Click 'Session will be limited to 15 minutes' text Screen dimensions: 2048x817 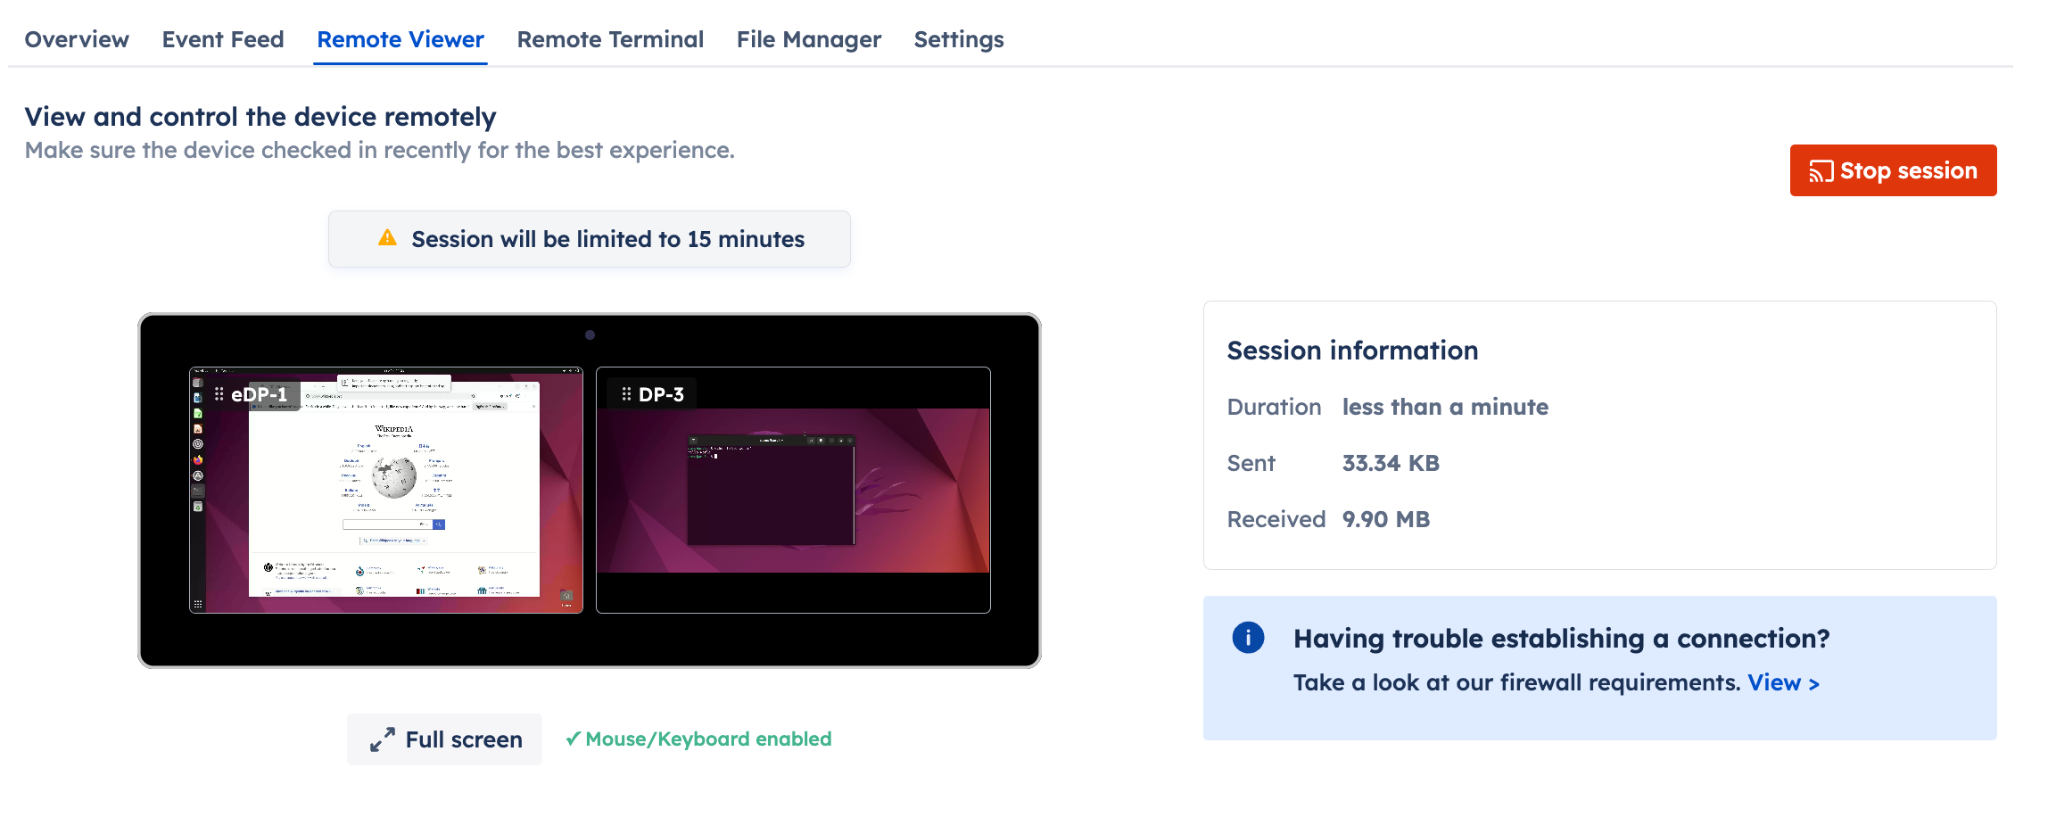608,239
